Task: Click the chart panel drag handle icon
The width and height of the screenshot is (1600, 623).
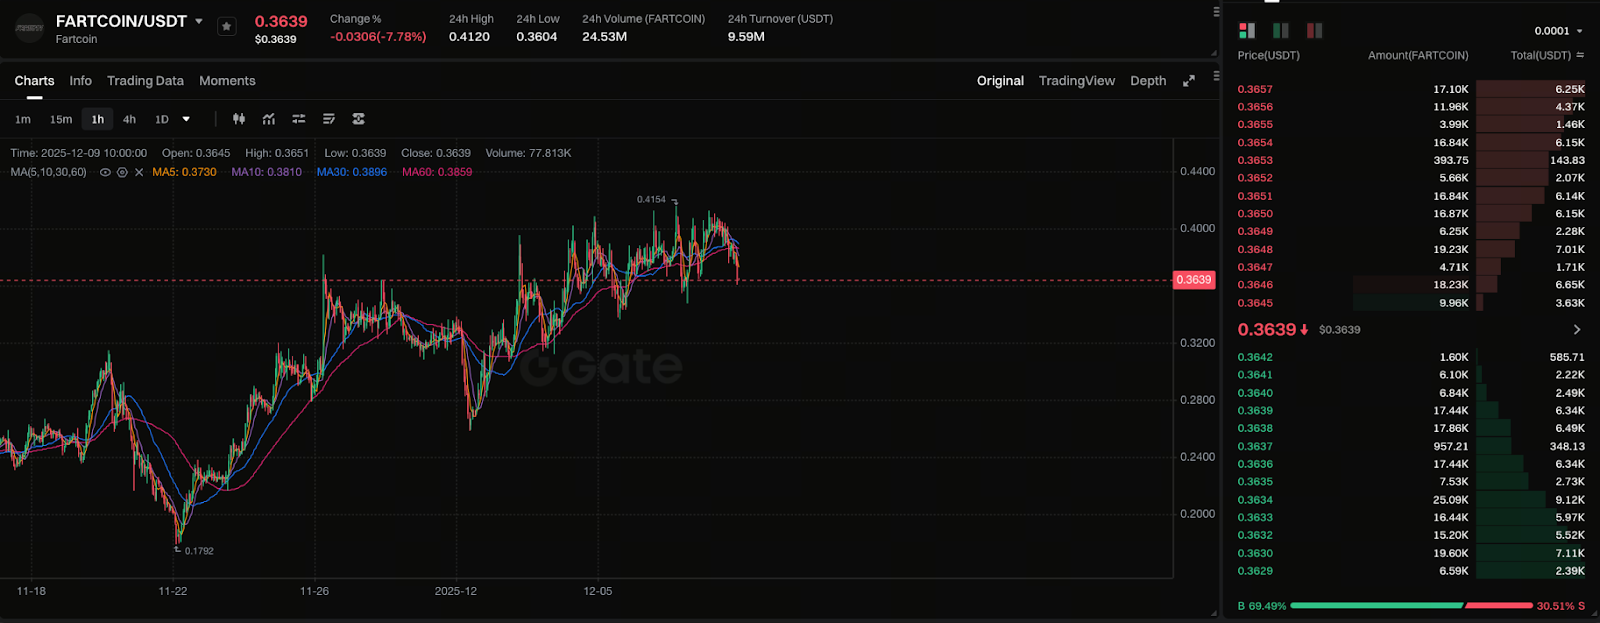Action: coord(1216,76)
